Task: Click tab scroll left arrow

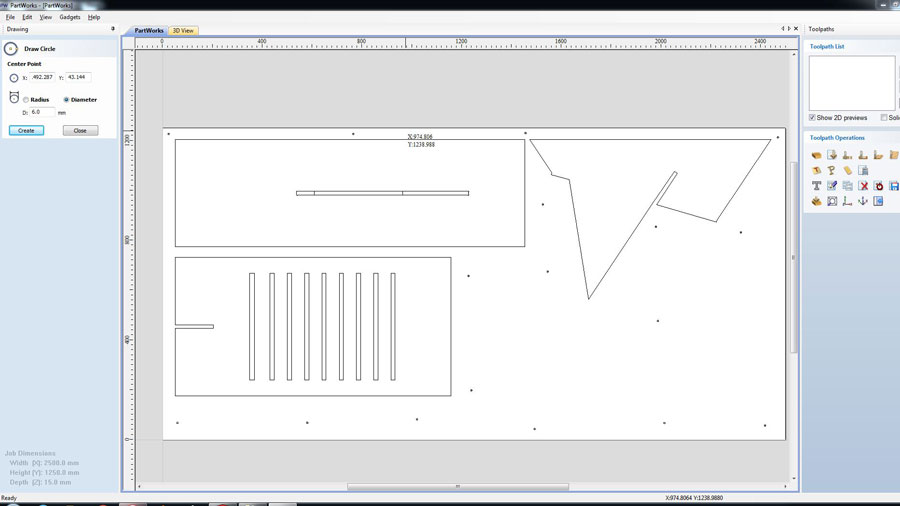Action: click(782, 29)
